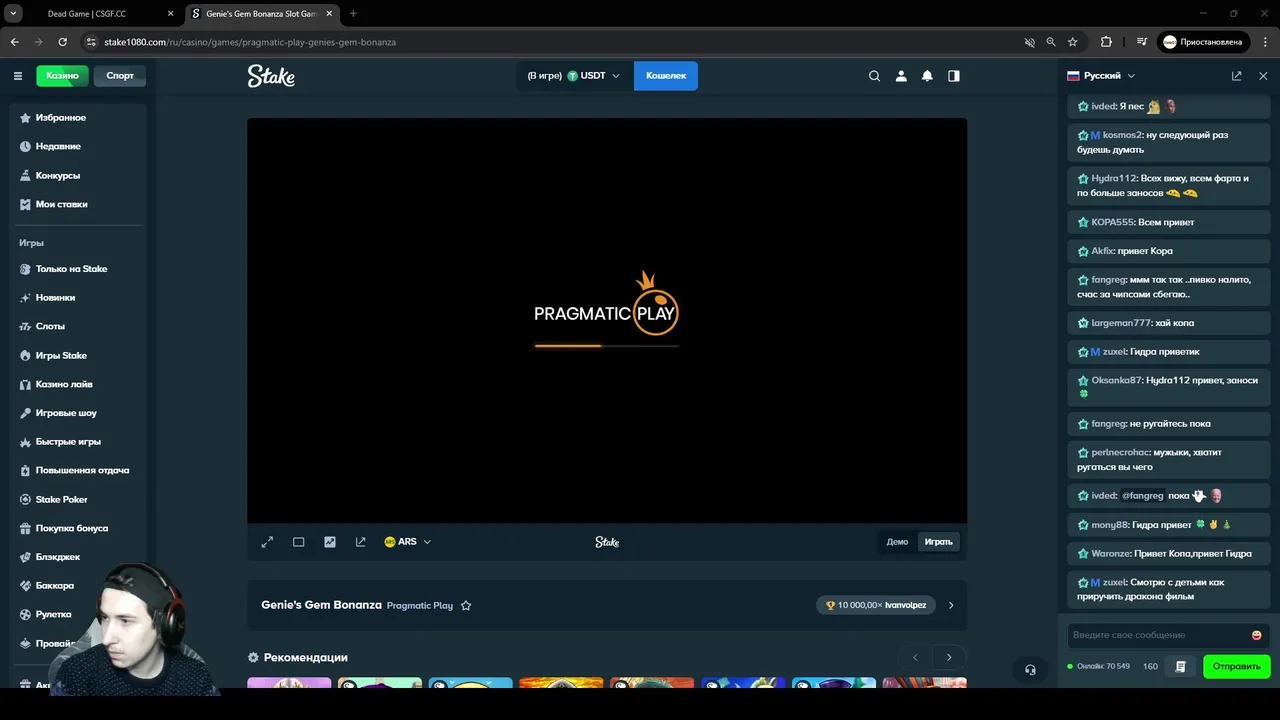Pop out the chat window icon
Viewport: 1280px width, 720px height.
(x=1236, y=76)
